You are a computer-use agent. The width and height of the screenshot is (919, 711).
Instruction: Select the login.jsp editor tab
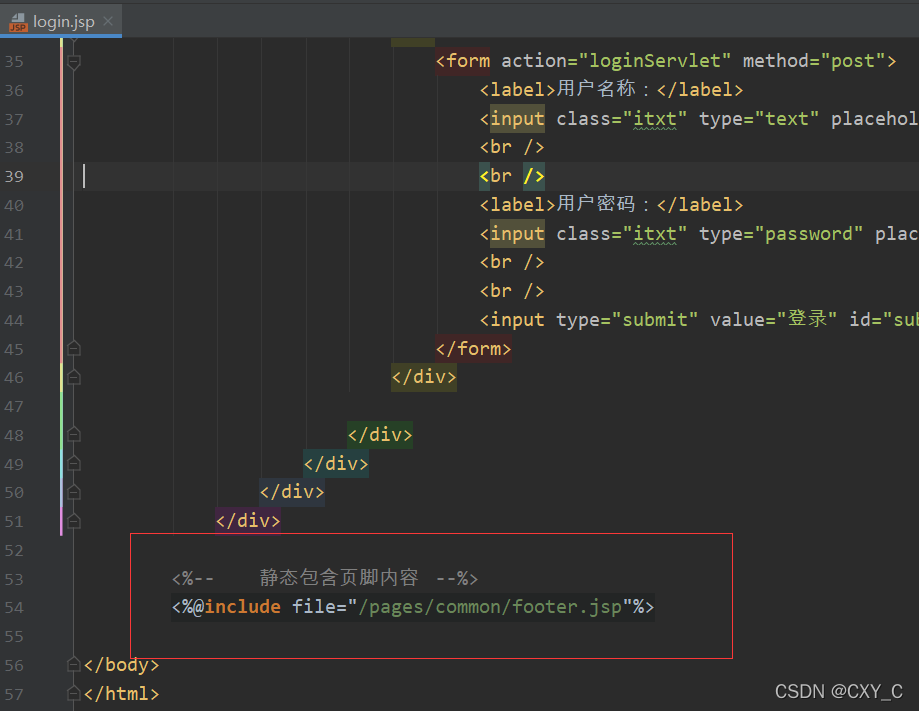click(x=61, y=21)
